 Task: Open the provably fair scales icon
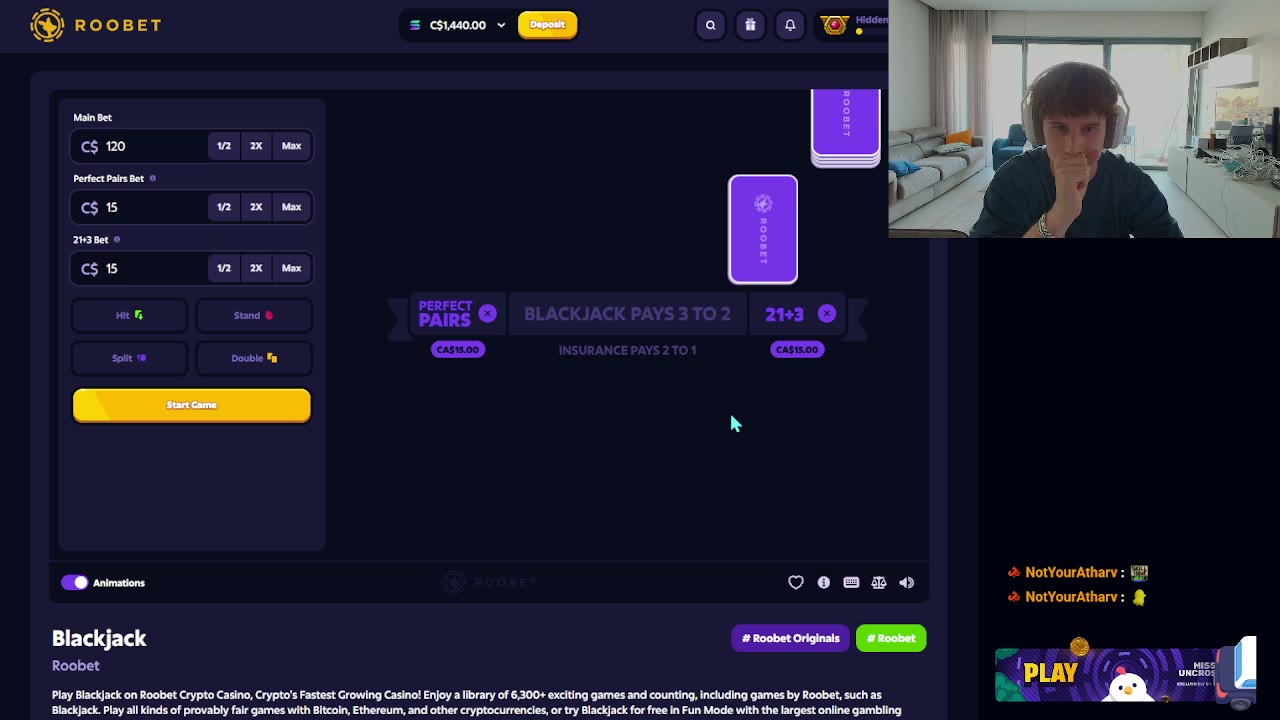[x=879, y=583]
